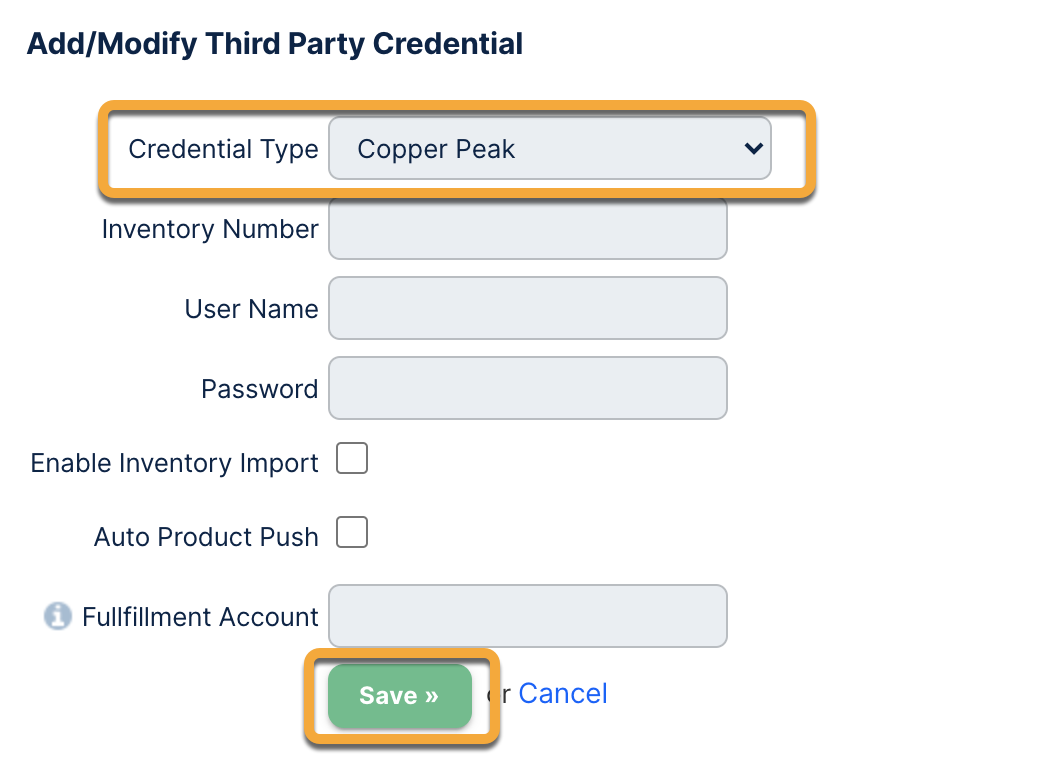This screenshot has height=758, width=1046.
Task: Tick the Auto Product Push checkbox
Action: coord(352,533)
